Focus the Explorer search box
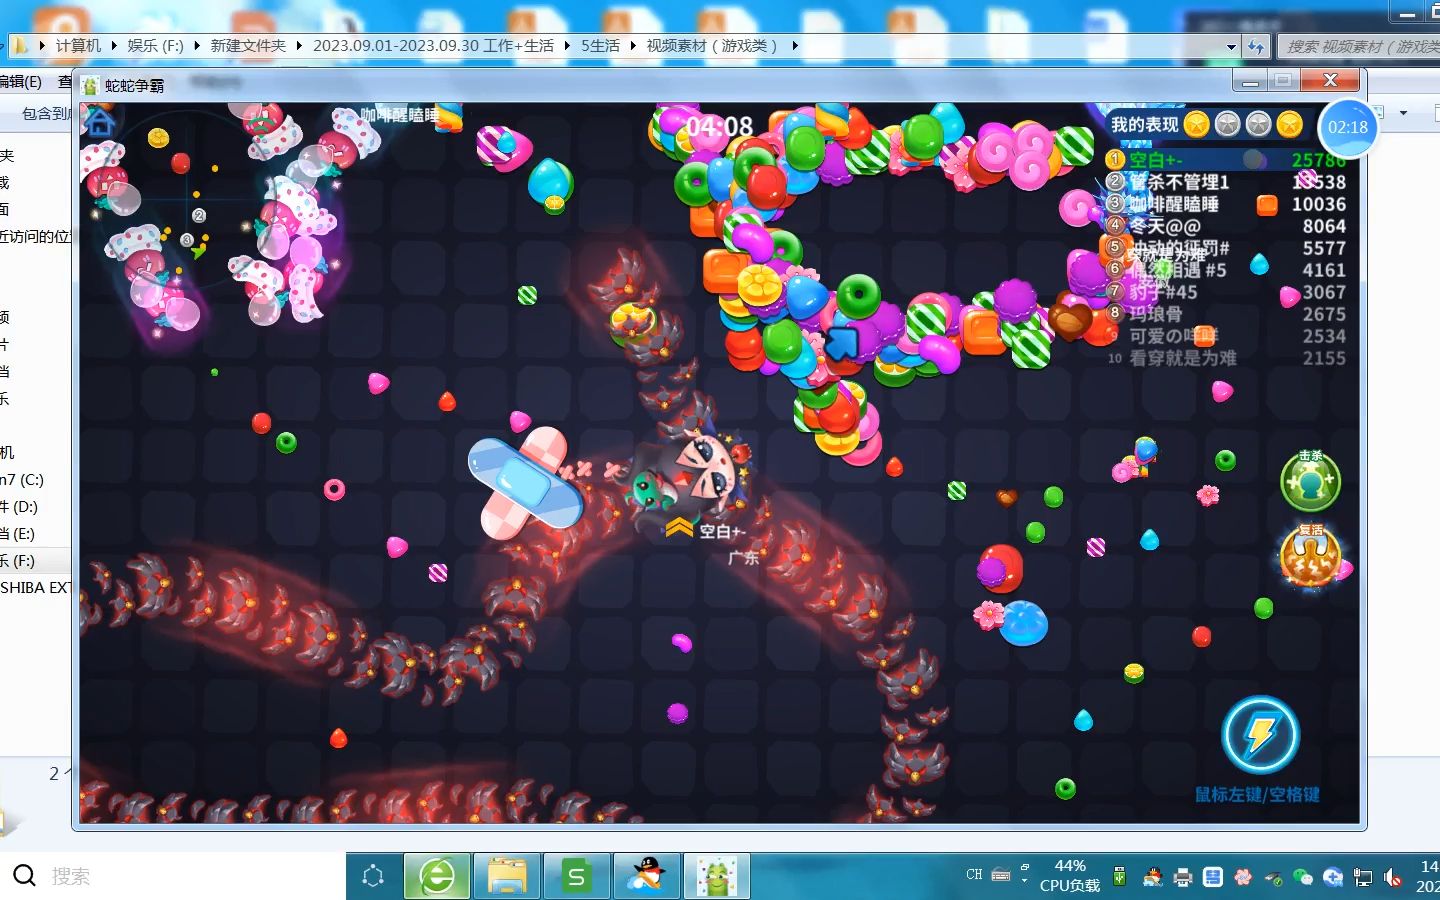This screenshot has width=1440, height=900. point(1359,46)
